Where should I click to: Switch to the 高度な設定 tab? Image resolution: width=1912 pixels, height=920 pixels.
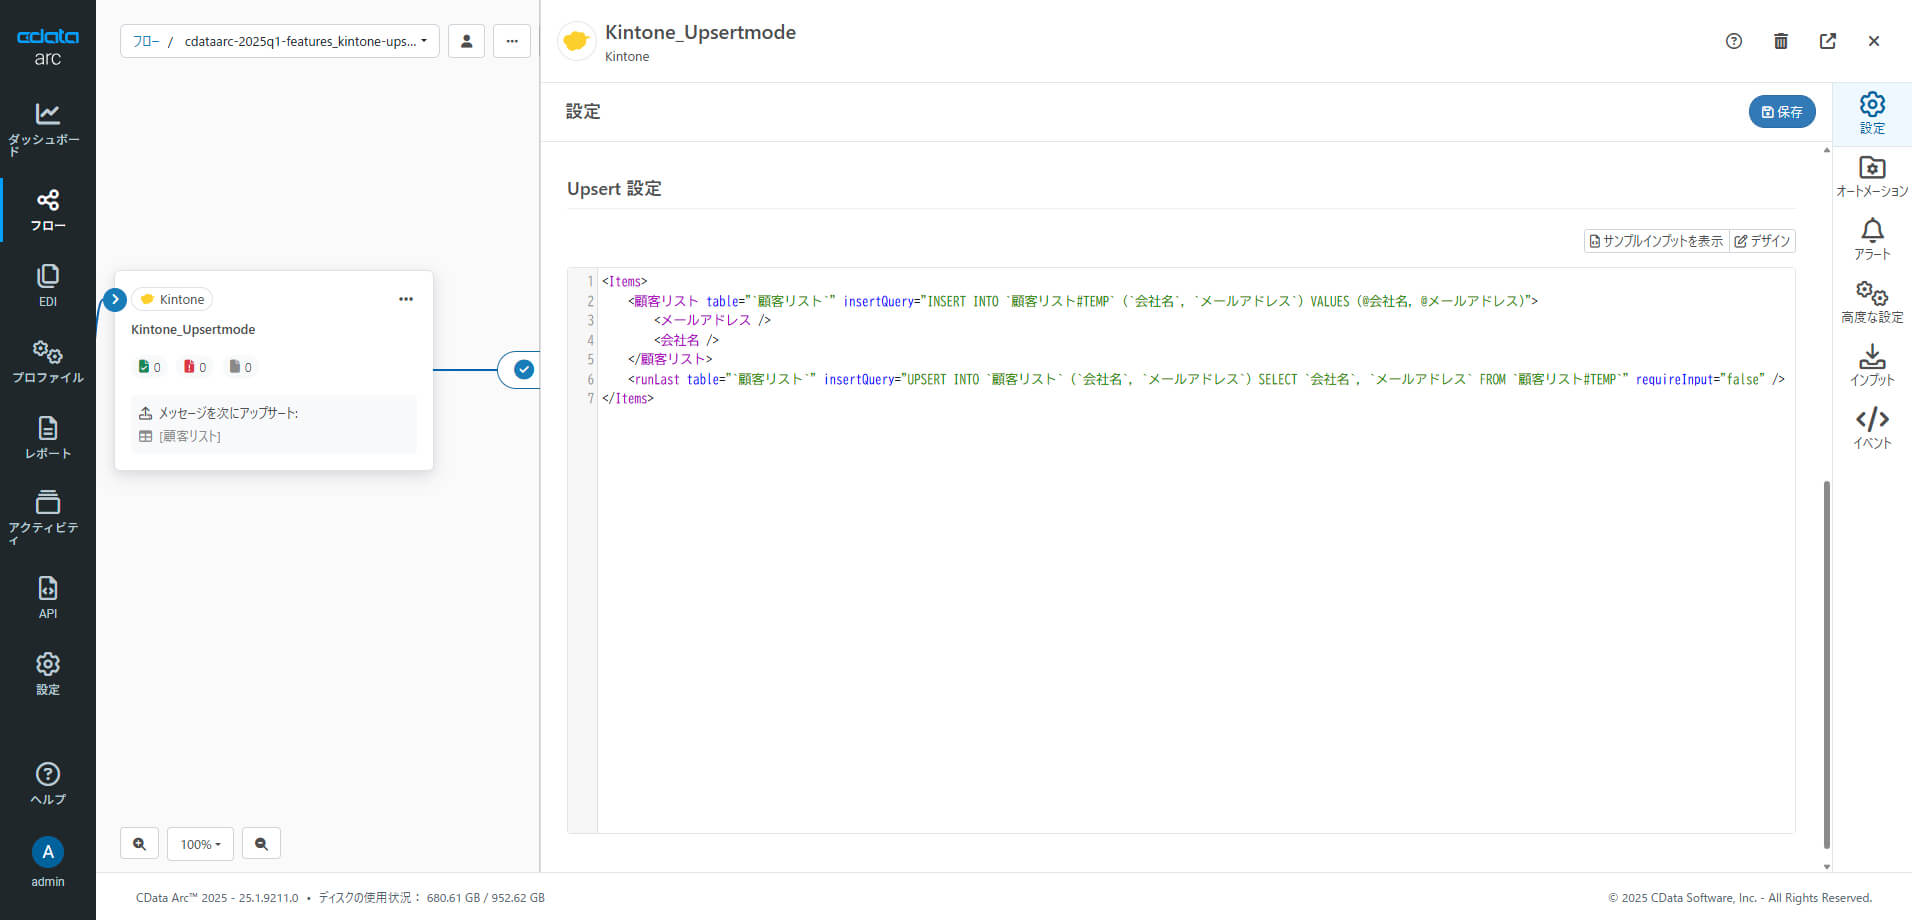click(1871, 302)
